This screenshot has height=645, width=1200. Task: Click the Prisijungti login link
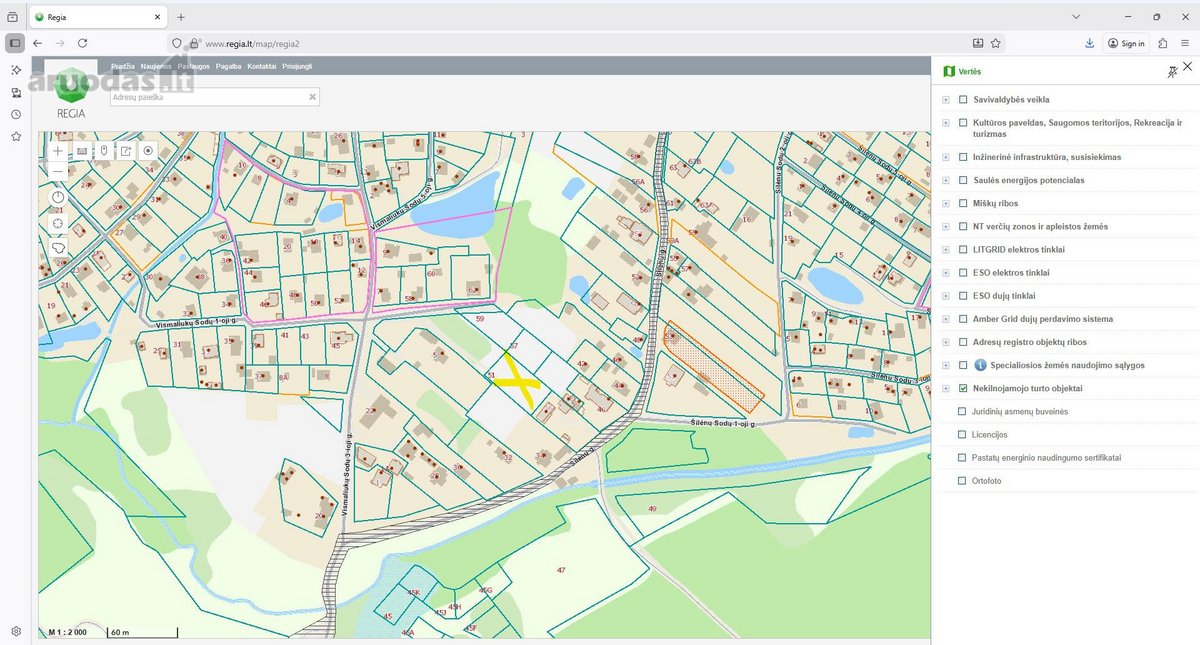pyautogui.click(x=298, y=66)
